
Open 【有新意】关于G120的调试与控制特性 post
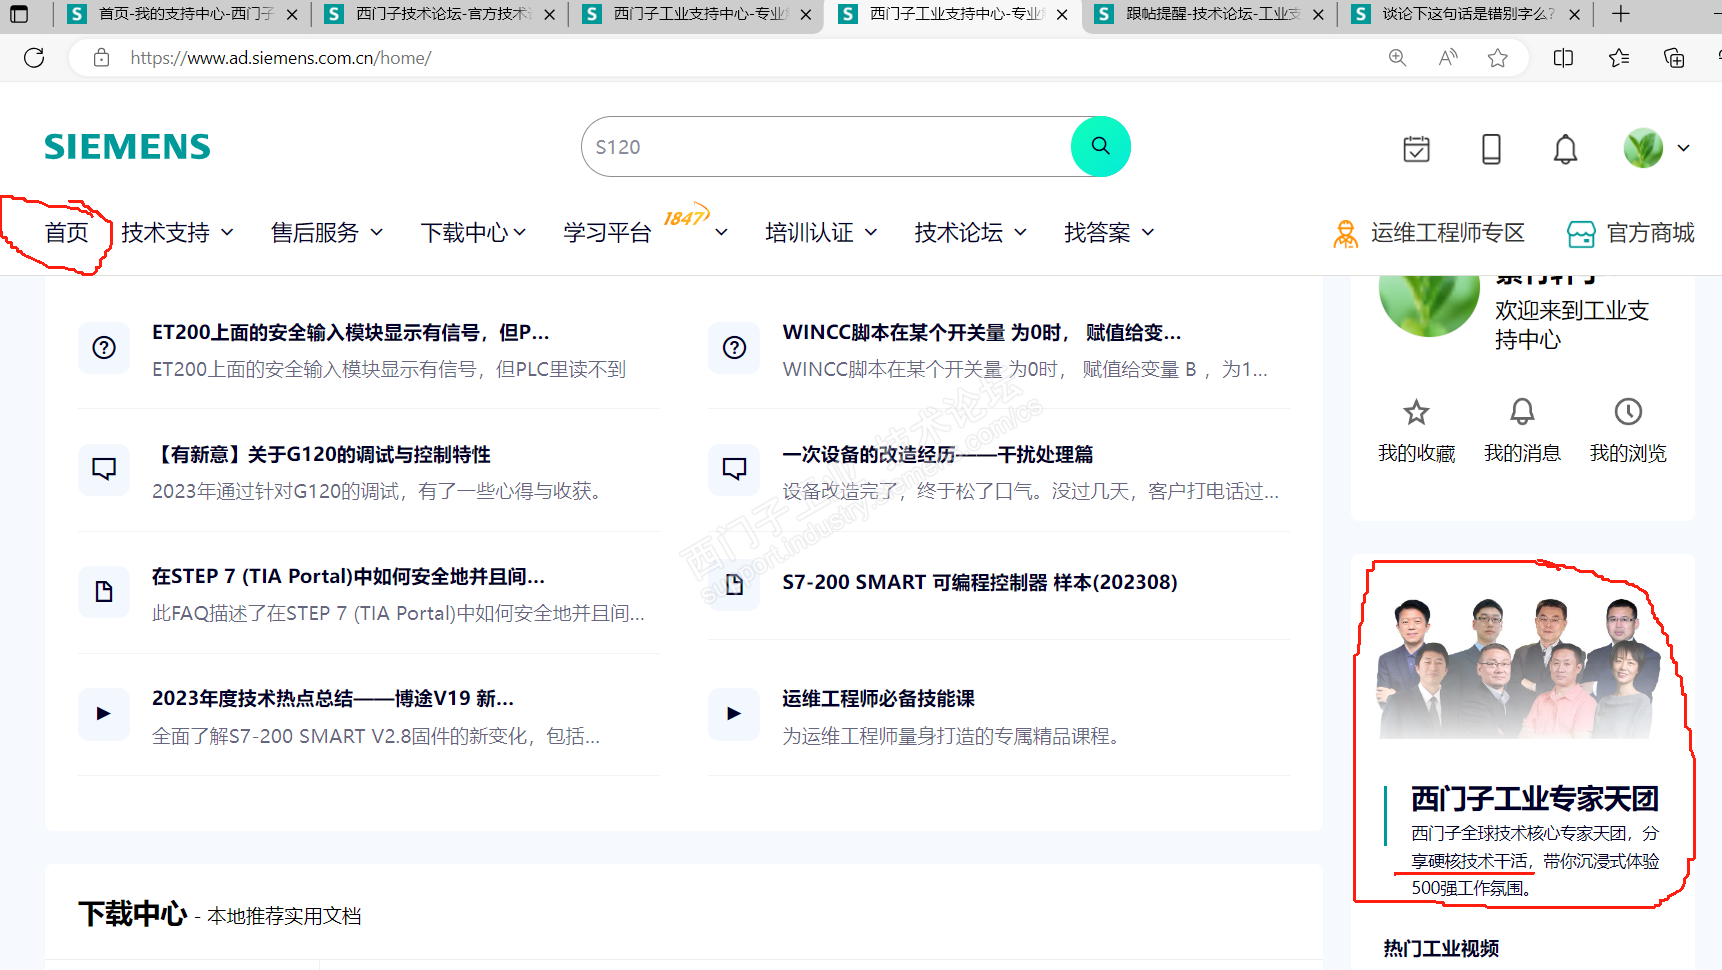point(321,454)
